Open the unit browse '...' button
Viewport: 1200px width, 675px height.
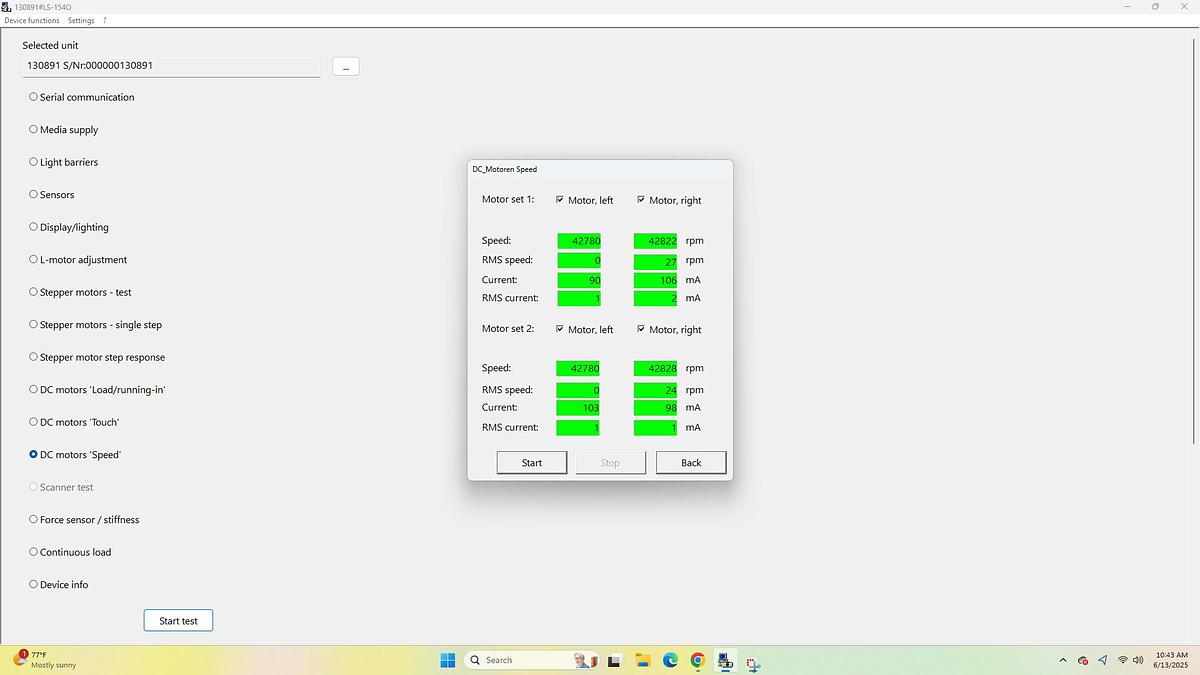click(345, 67)
